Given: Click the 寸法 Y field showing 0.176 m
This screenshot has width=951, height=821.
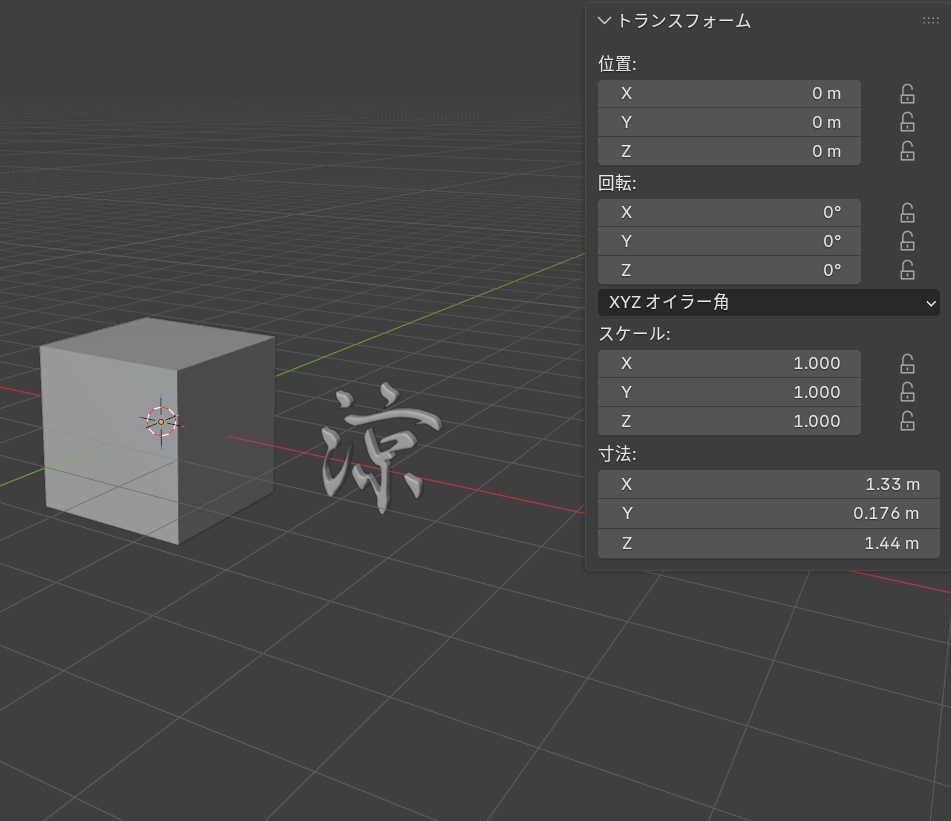Looking at the screenshot, I should click(768, 514).
